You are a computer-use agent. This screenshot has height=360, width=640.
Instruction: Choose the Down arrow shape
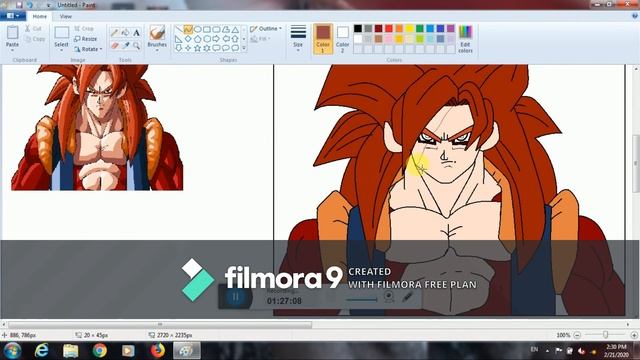click(179, 48)
